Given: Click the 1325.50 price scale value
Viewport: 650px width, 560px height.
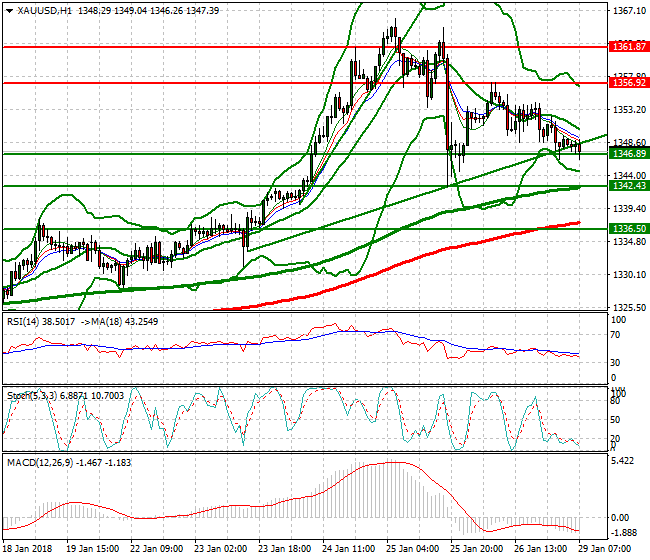Looking at the screenshot, I should 629,308.
